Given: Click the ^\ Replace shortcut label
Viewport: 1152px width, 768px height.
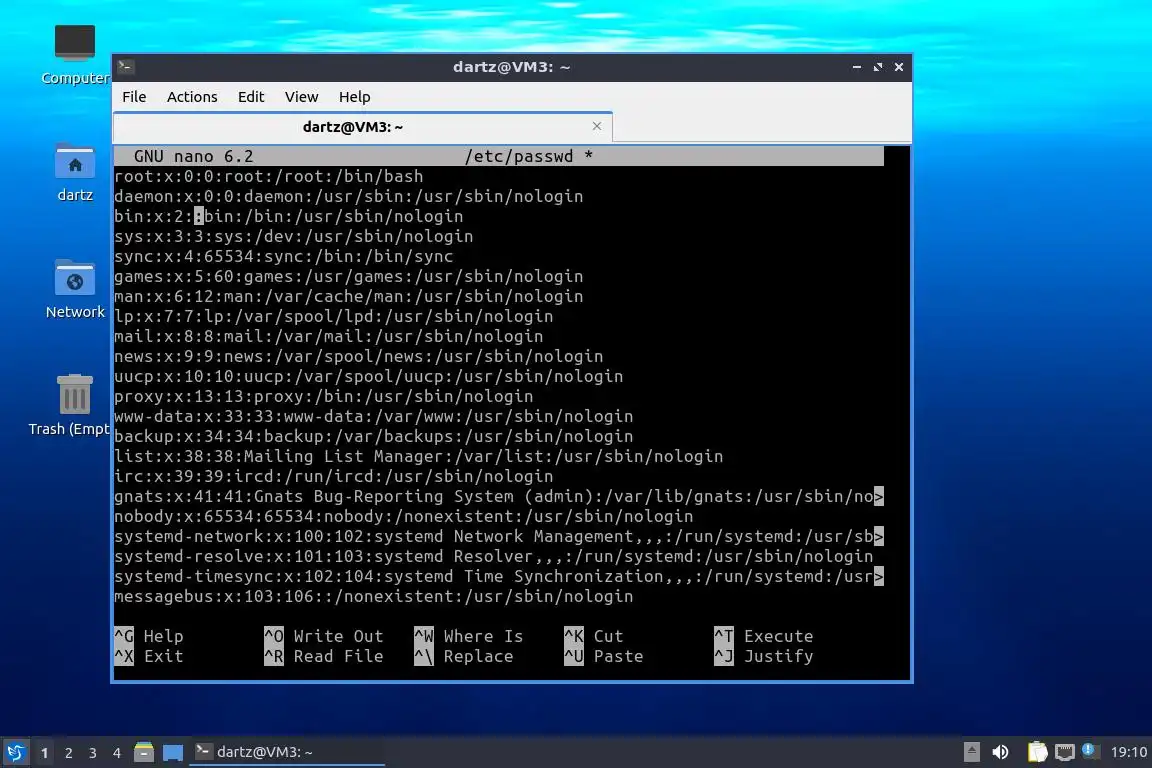Looking at the screenshot, I should 464,656.
